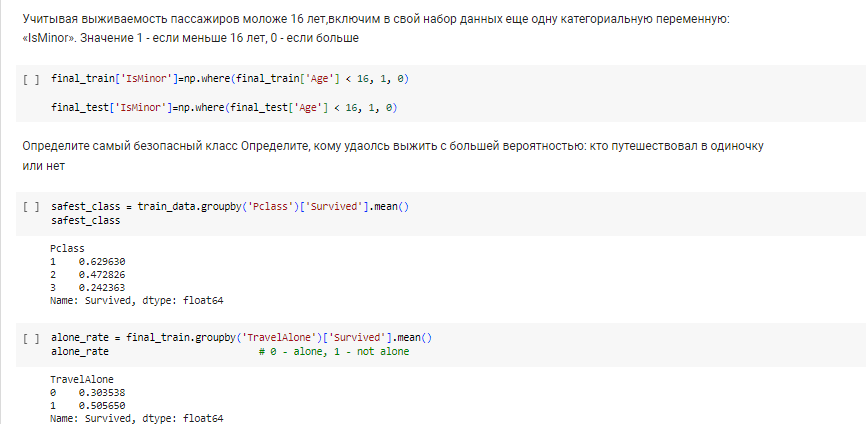
Task: Click the Pclass output header
Action: tap(67, 248)
